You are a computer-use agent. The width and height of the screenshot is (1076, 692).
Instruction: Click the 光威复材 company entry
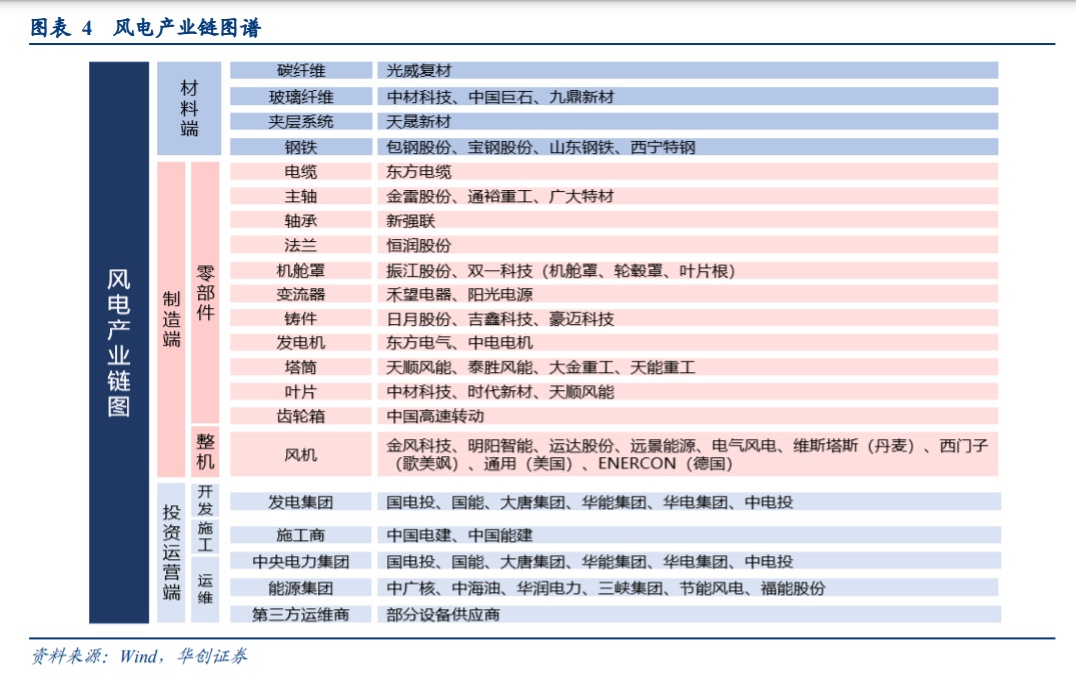point(688,70)
